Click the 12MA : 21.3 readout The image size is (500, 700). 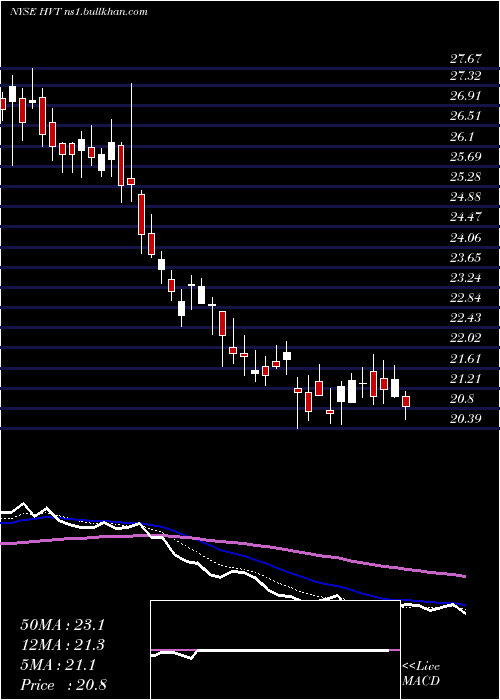(x=62, y=645)
